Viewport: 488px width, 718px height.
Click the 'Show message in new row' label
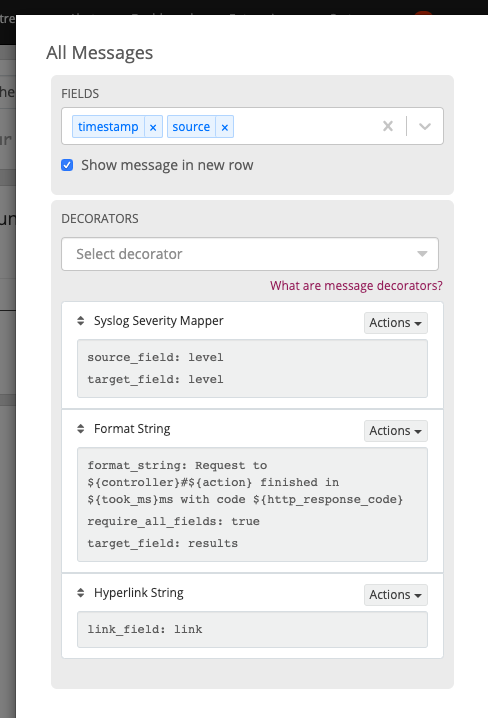click(167, 165)
